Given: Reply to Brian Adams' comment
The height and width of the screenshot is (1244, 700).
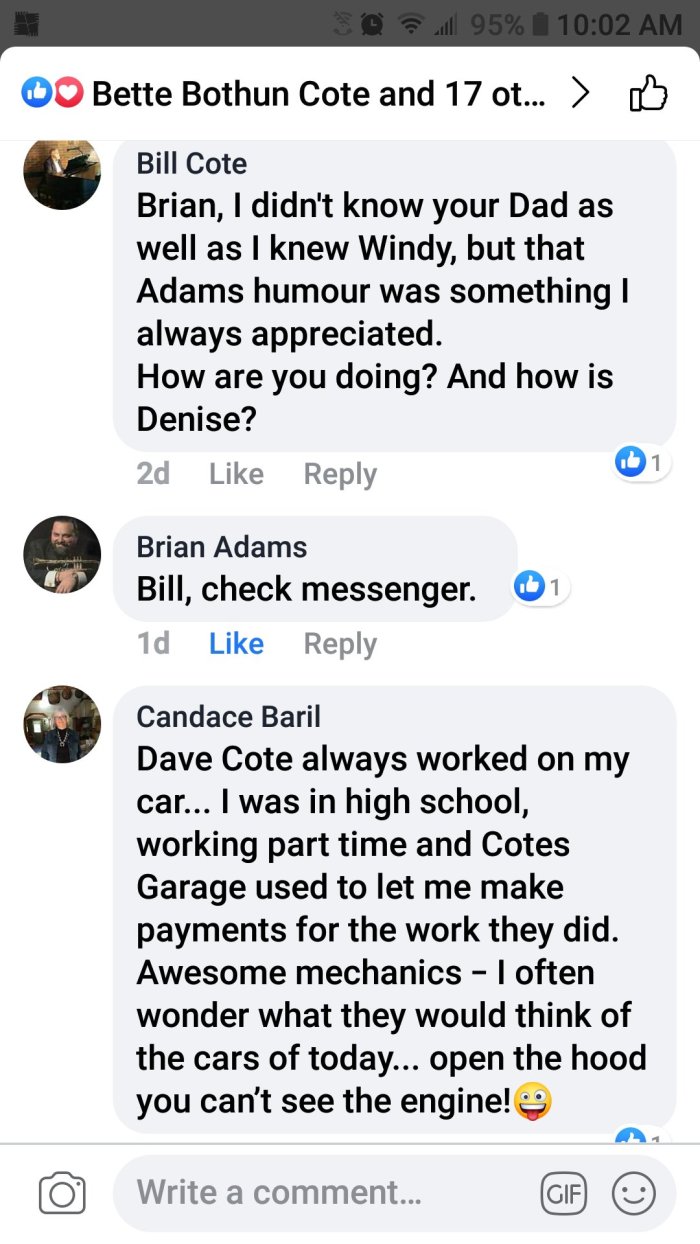Looking at the screenshot, I should 340,643.
